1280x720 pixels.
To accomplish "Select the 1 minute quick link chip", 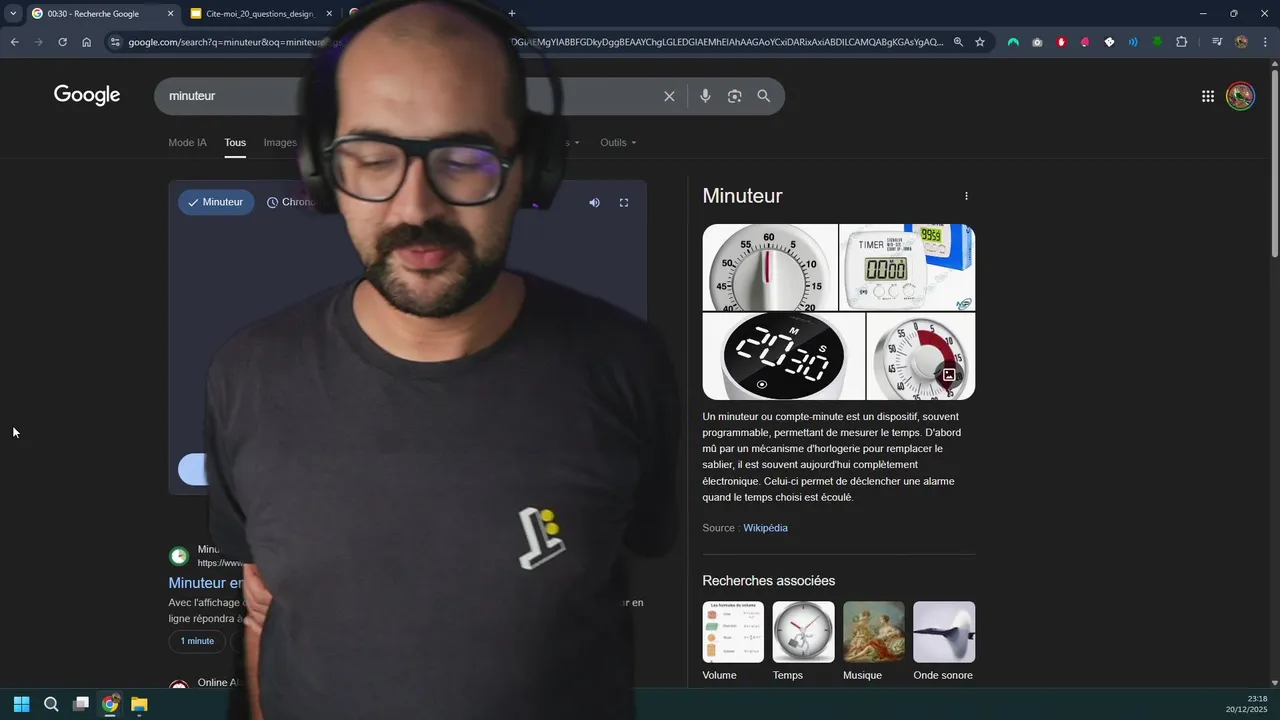I will click(x=197, y=641).
